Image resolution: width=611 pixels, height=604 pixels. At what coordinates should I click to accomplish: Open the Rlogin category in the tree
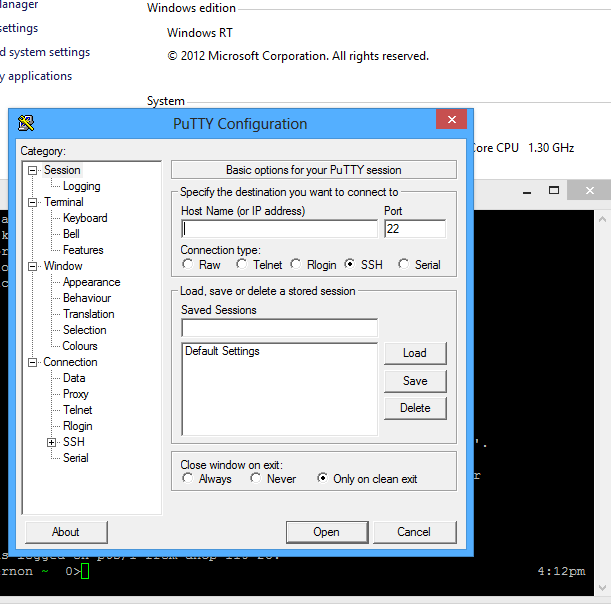(x=78, y=426)
